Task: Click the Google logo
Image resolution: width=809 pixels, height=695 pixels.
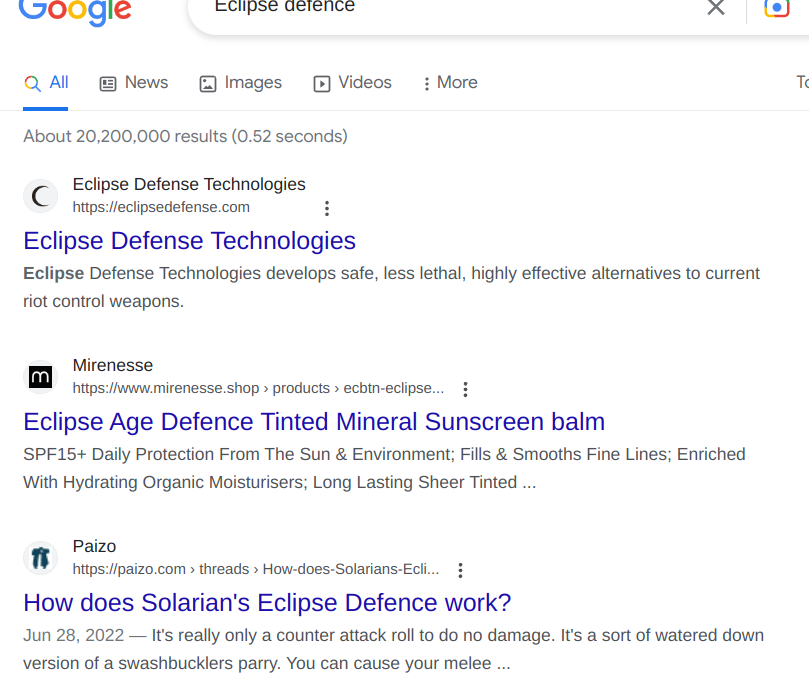Action: 75,10
